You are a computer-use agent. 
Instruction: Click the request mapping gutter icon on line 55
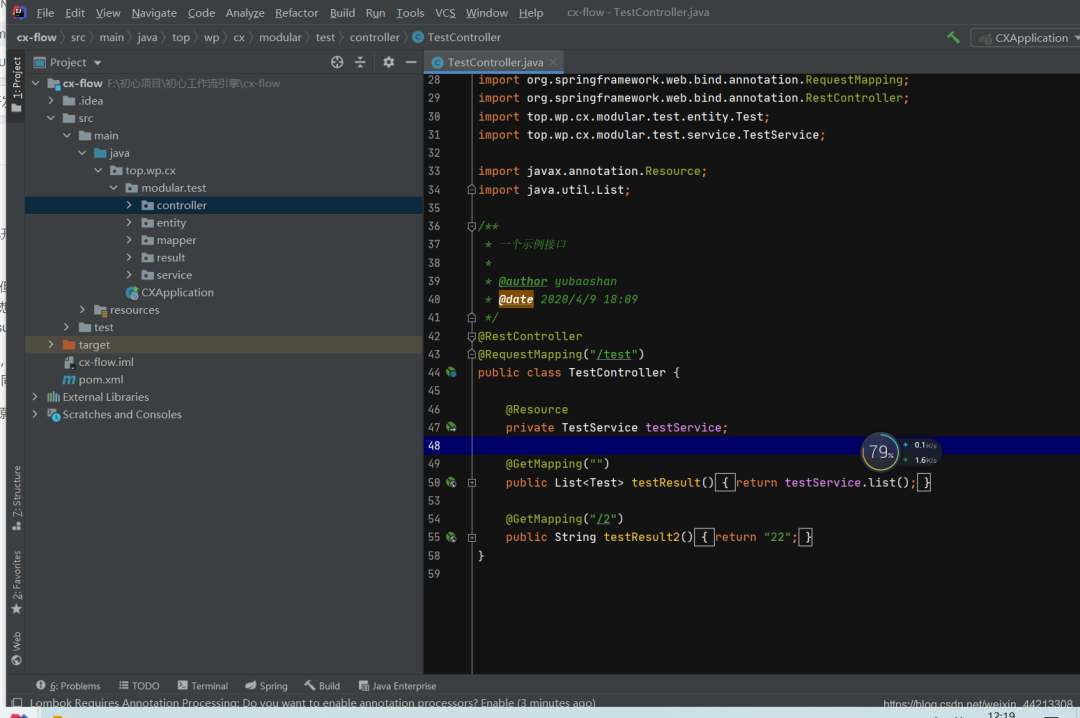[x=451, y=537]
